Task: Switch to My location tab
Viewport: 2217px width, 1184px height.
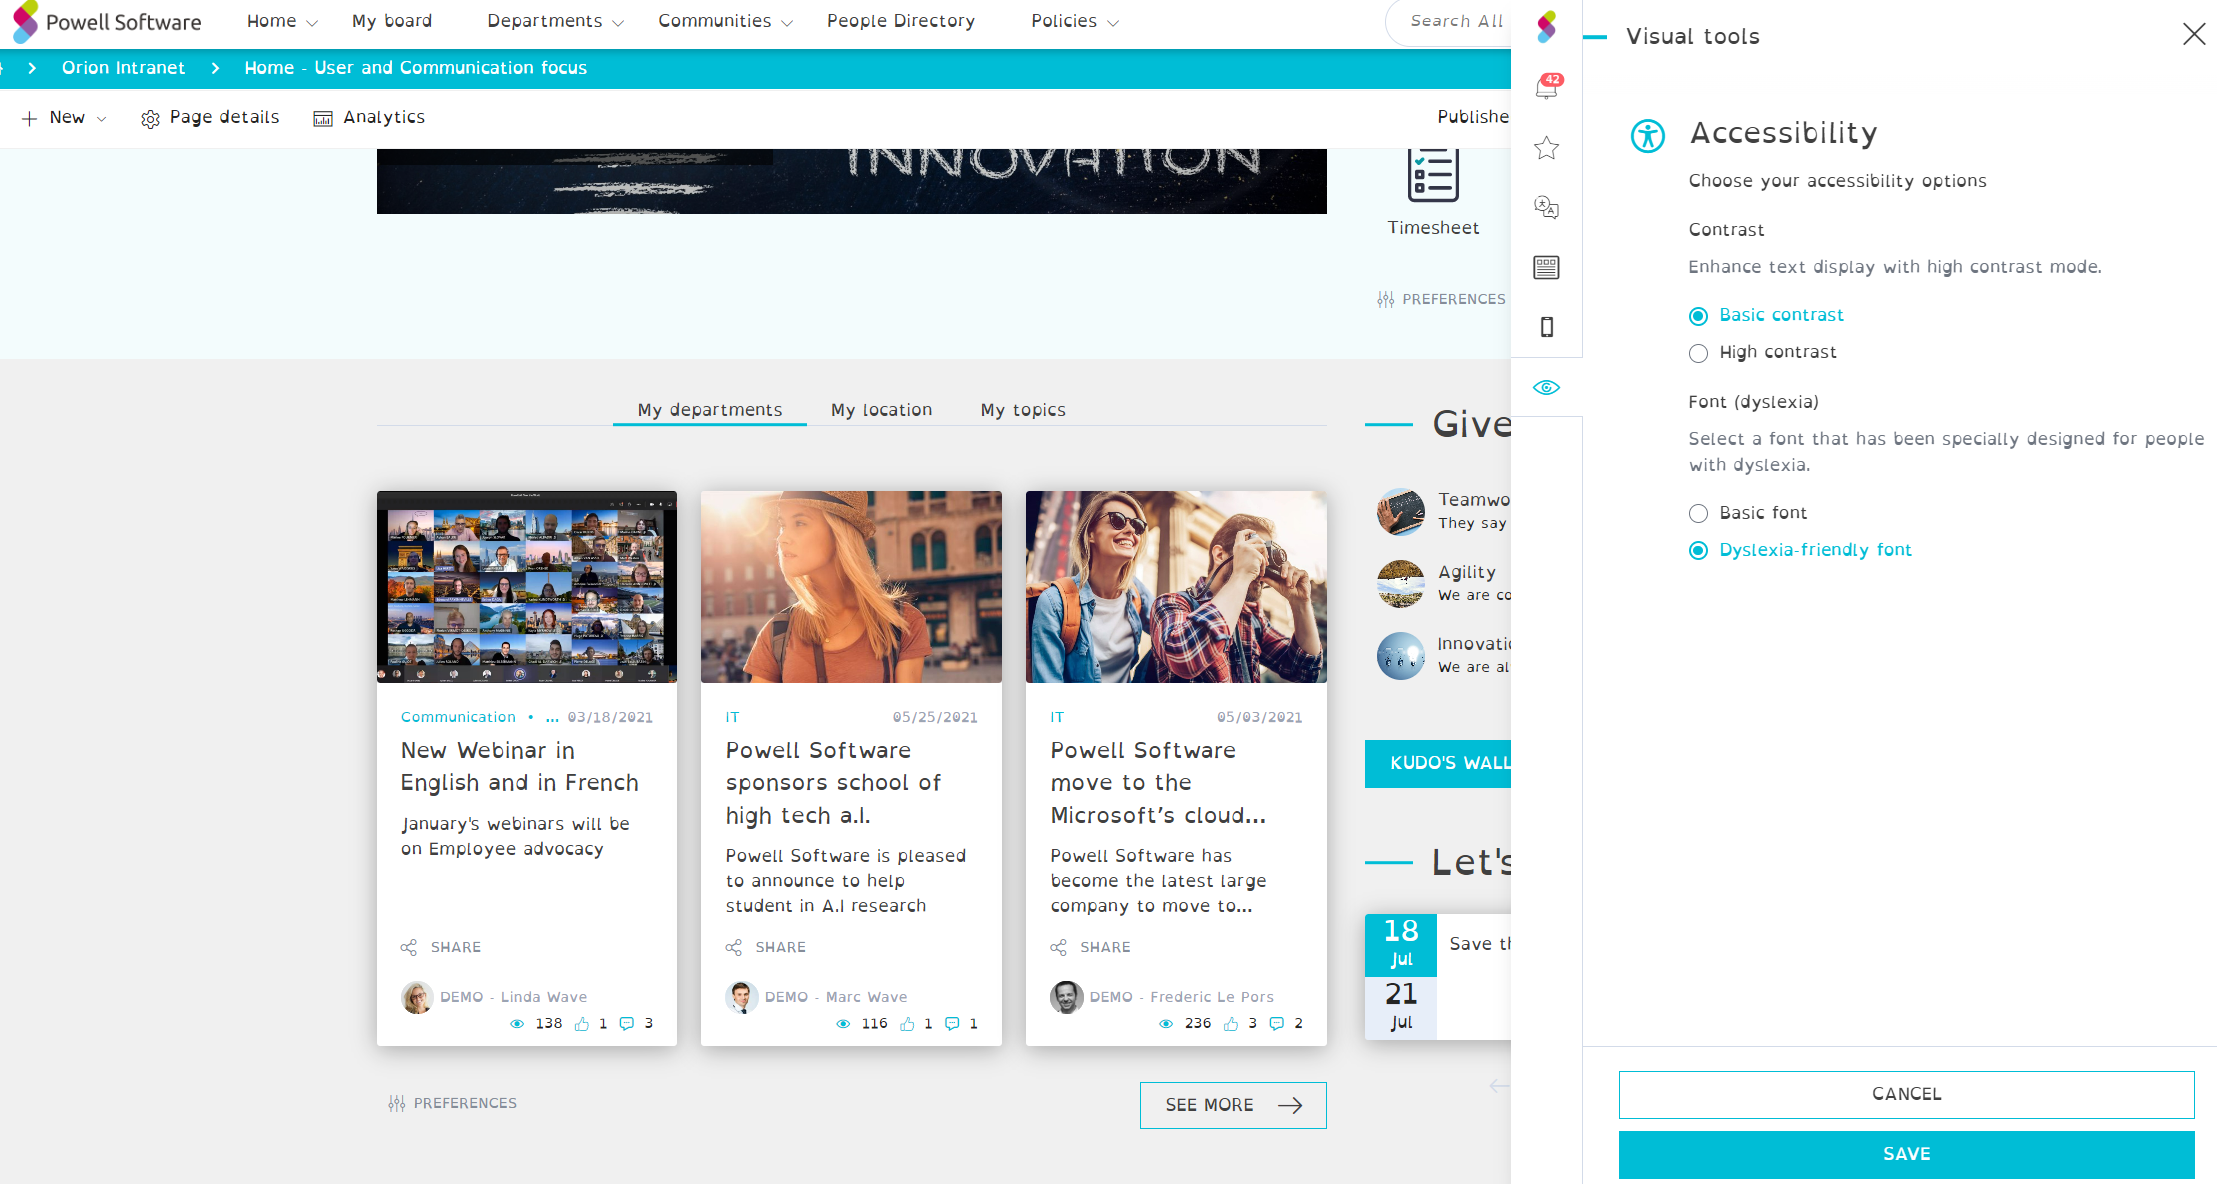Action: [881, 410]
